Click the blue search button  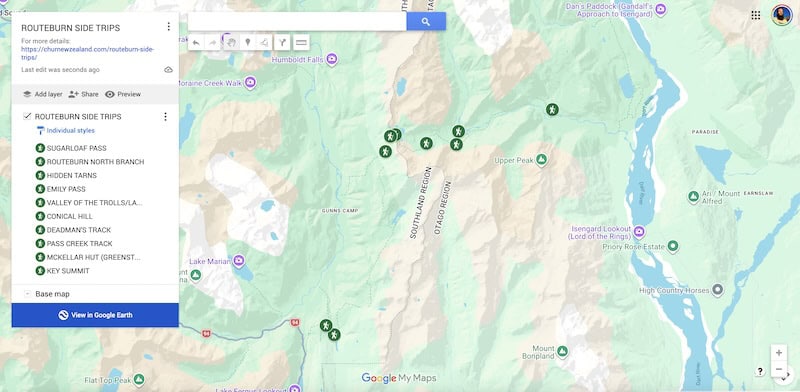tap(426, 21)
